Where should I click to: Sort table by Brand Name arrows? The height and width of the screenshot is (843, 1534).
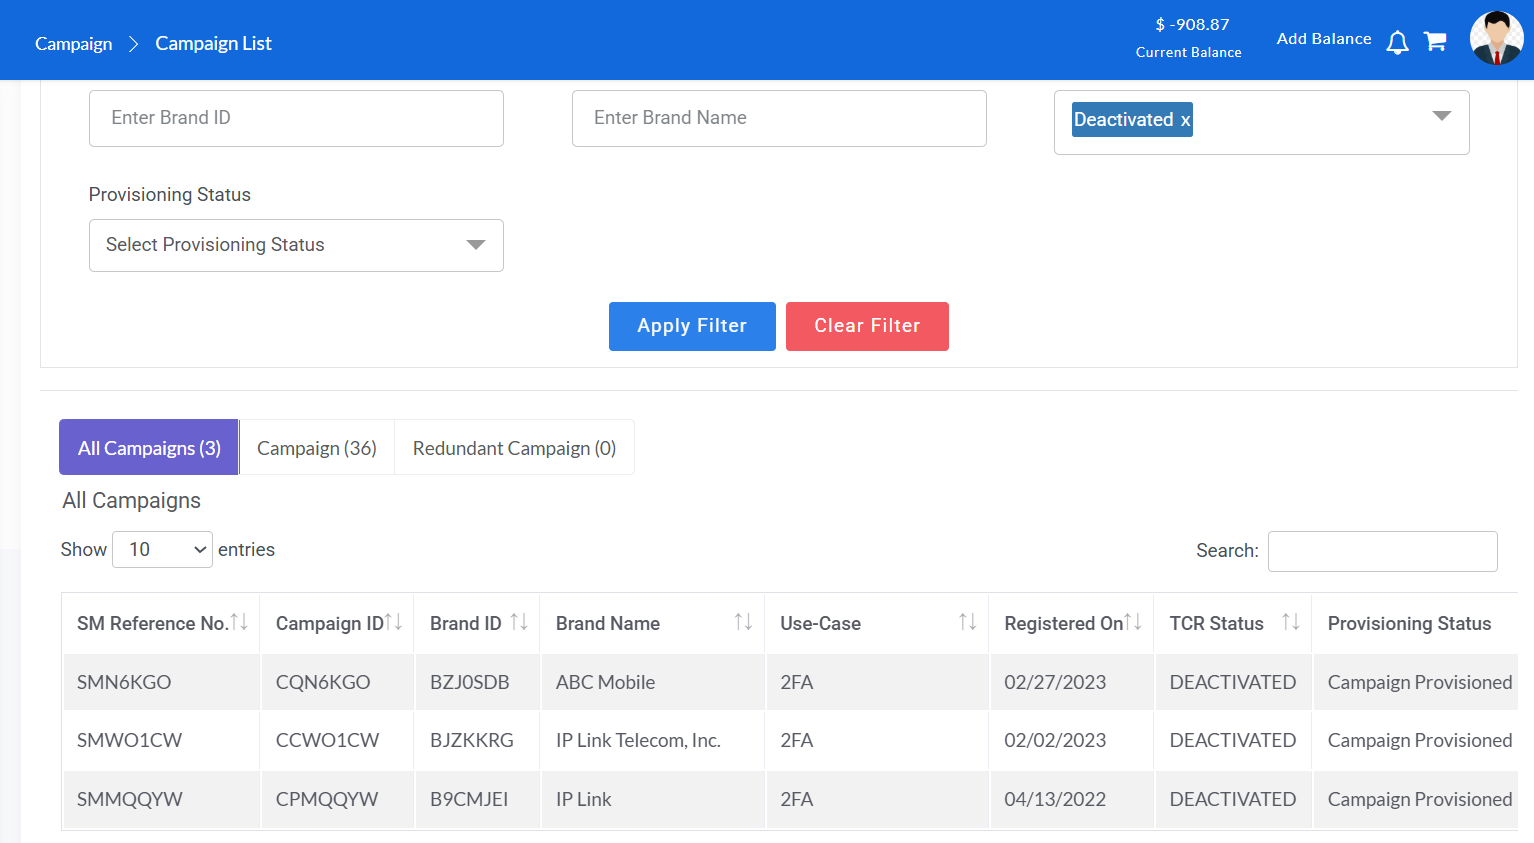coord(743,622)
